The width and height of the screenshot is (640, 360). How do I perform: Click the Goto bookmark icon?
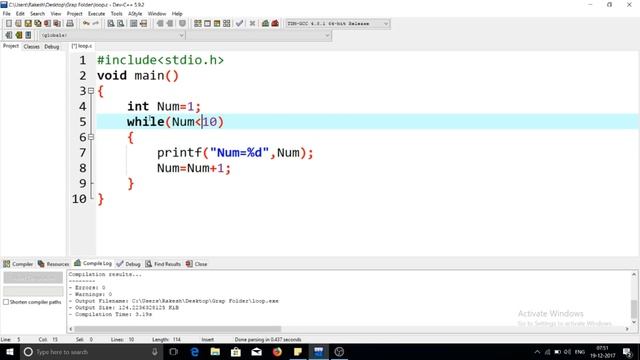coord(28,35)
